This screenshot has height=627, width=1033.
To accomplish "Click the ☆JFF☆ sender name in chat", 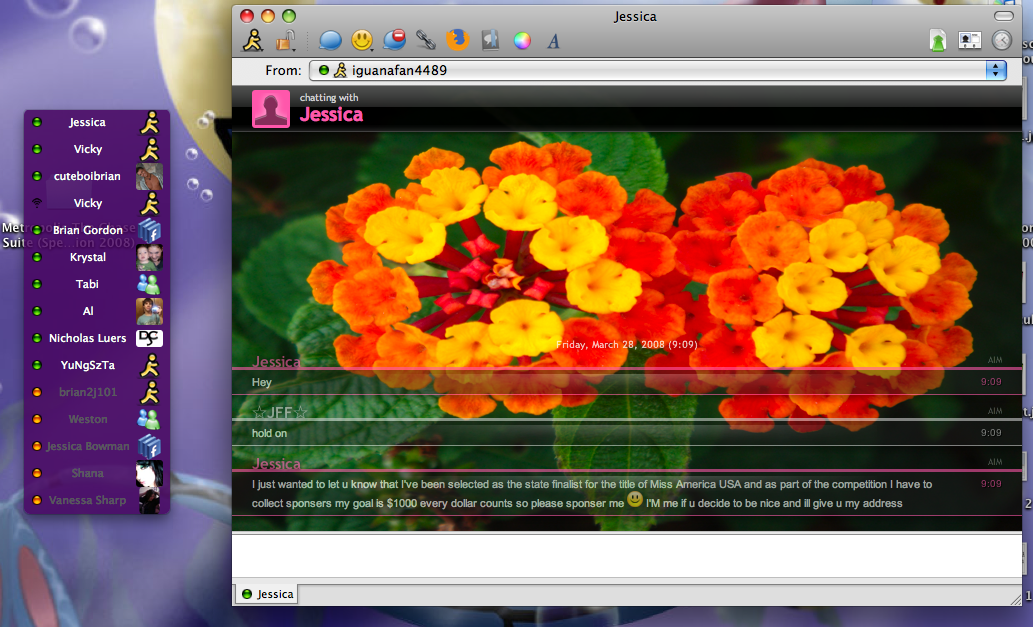I will pos(281,412).
